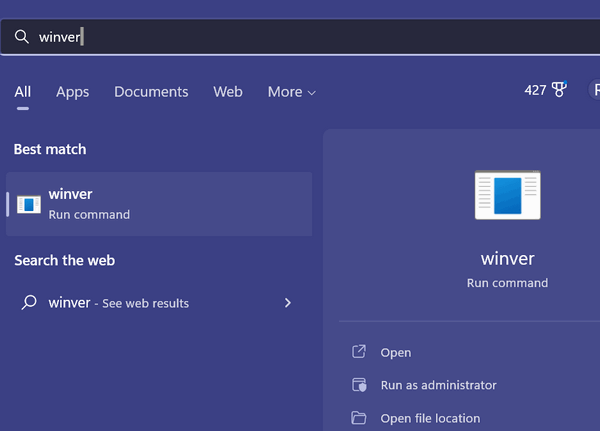
Task: Click the web search magnifier icon
Action: pyautogui.click(x=29, y=302)
